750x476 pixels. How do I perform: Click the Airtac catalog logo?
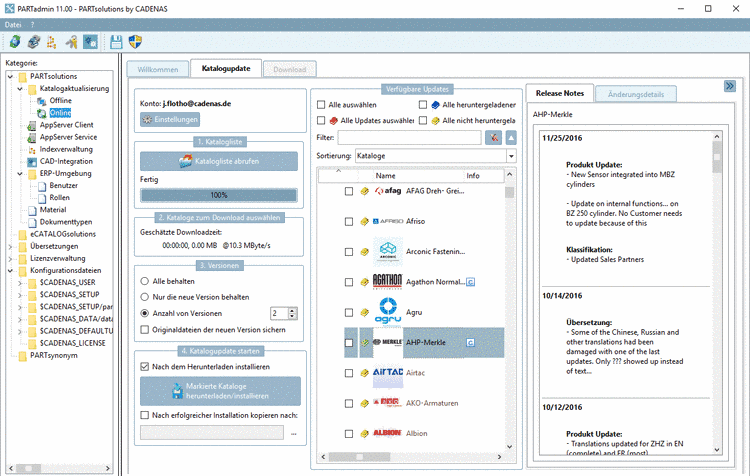[388, 373]
